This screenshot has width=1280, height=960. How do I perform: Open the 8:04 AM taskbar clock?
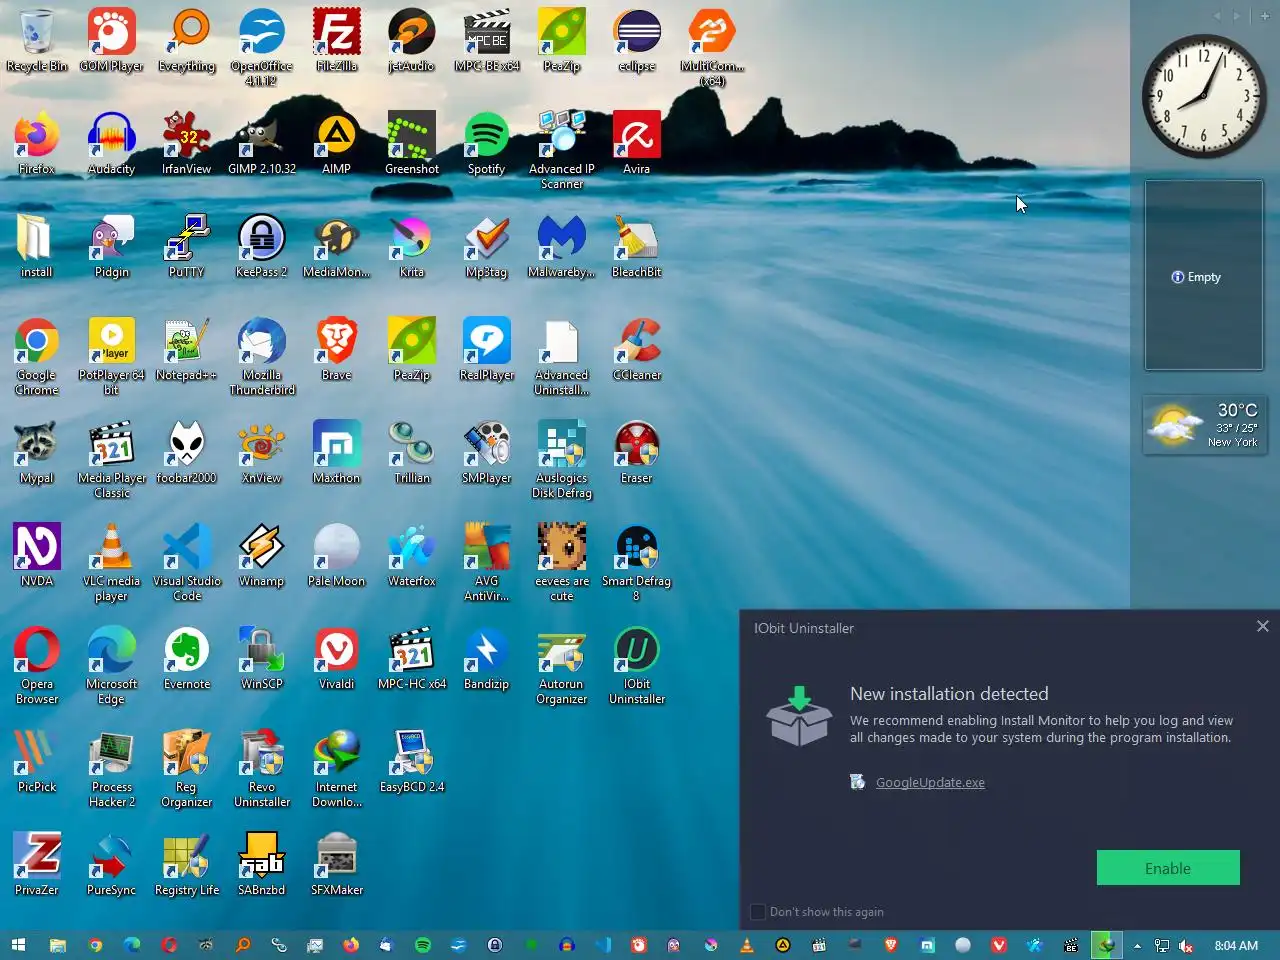[1236, 945]
